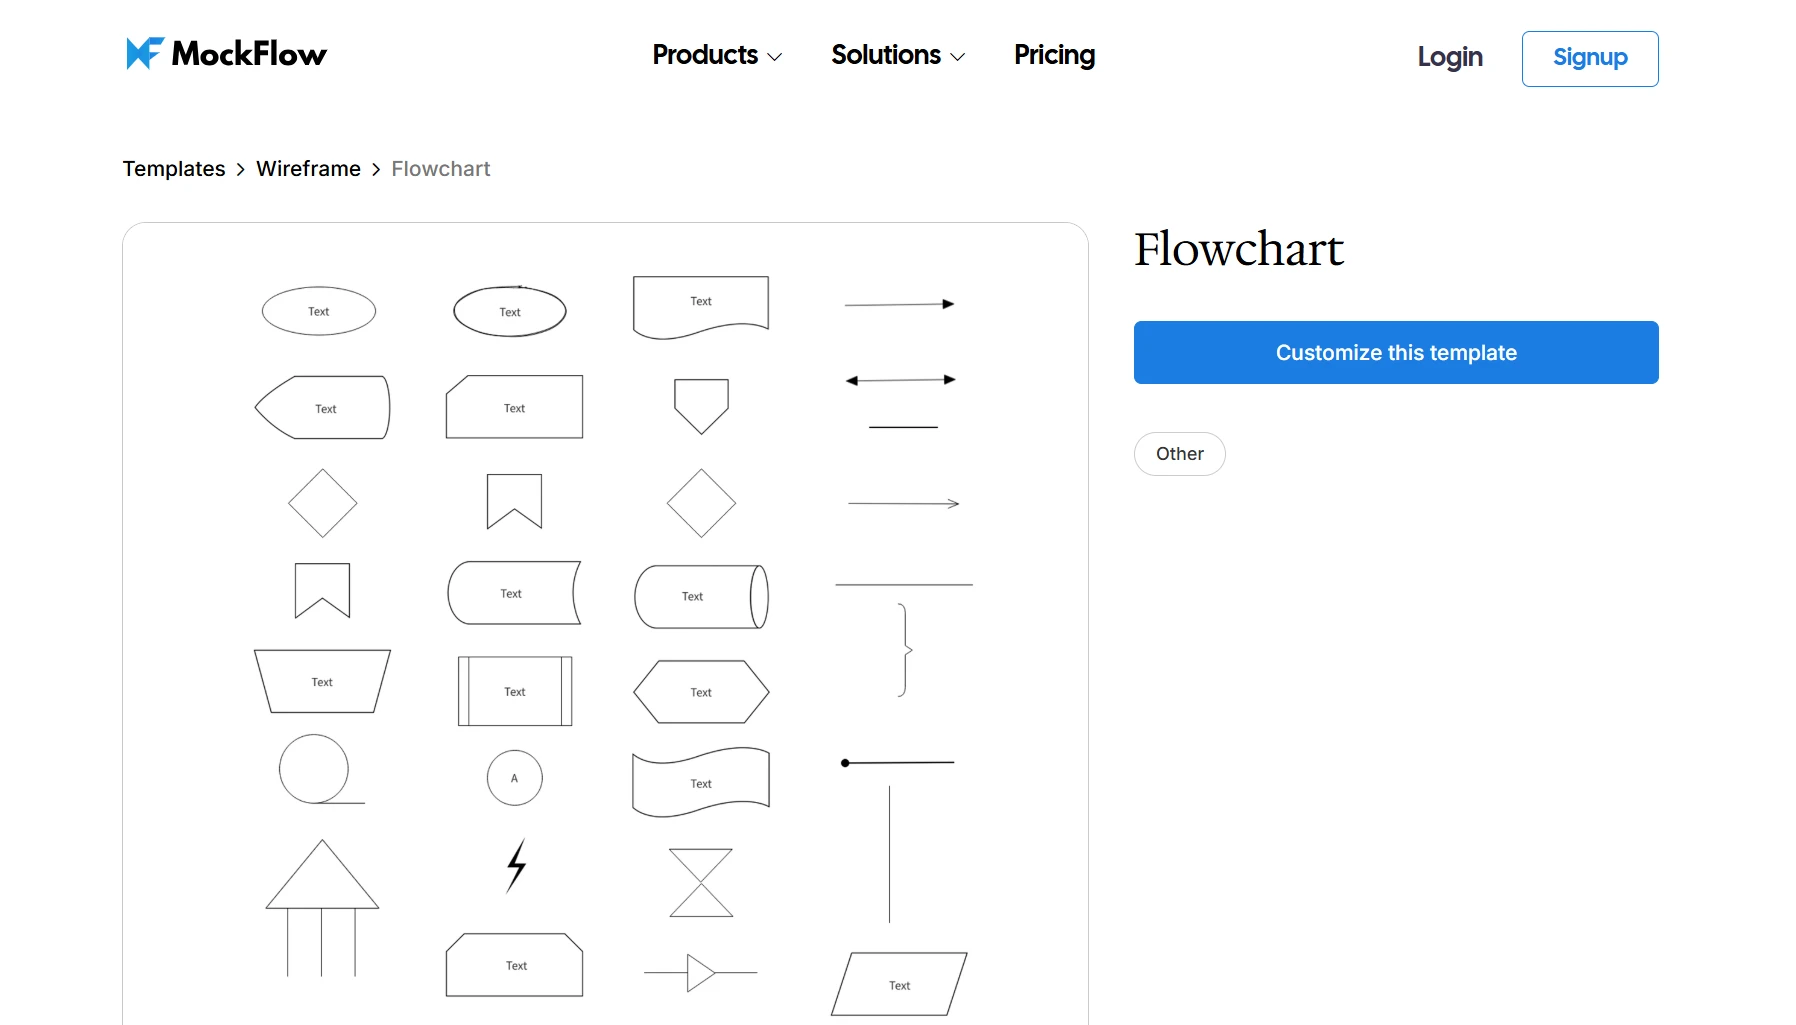This screenshot has width=1796, height=1025.
Task: Open the Products dropdown
Action: click(715, 56)
